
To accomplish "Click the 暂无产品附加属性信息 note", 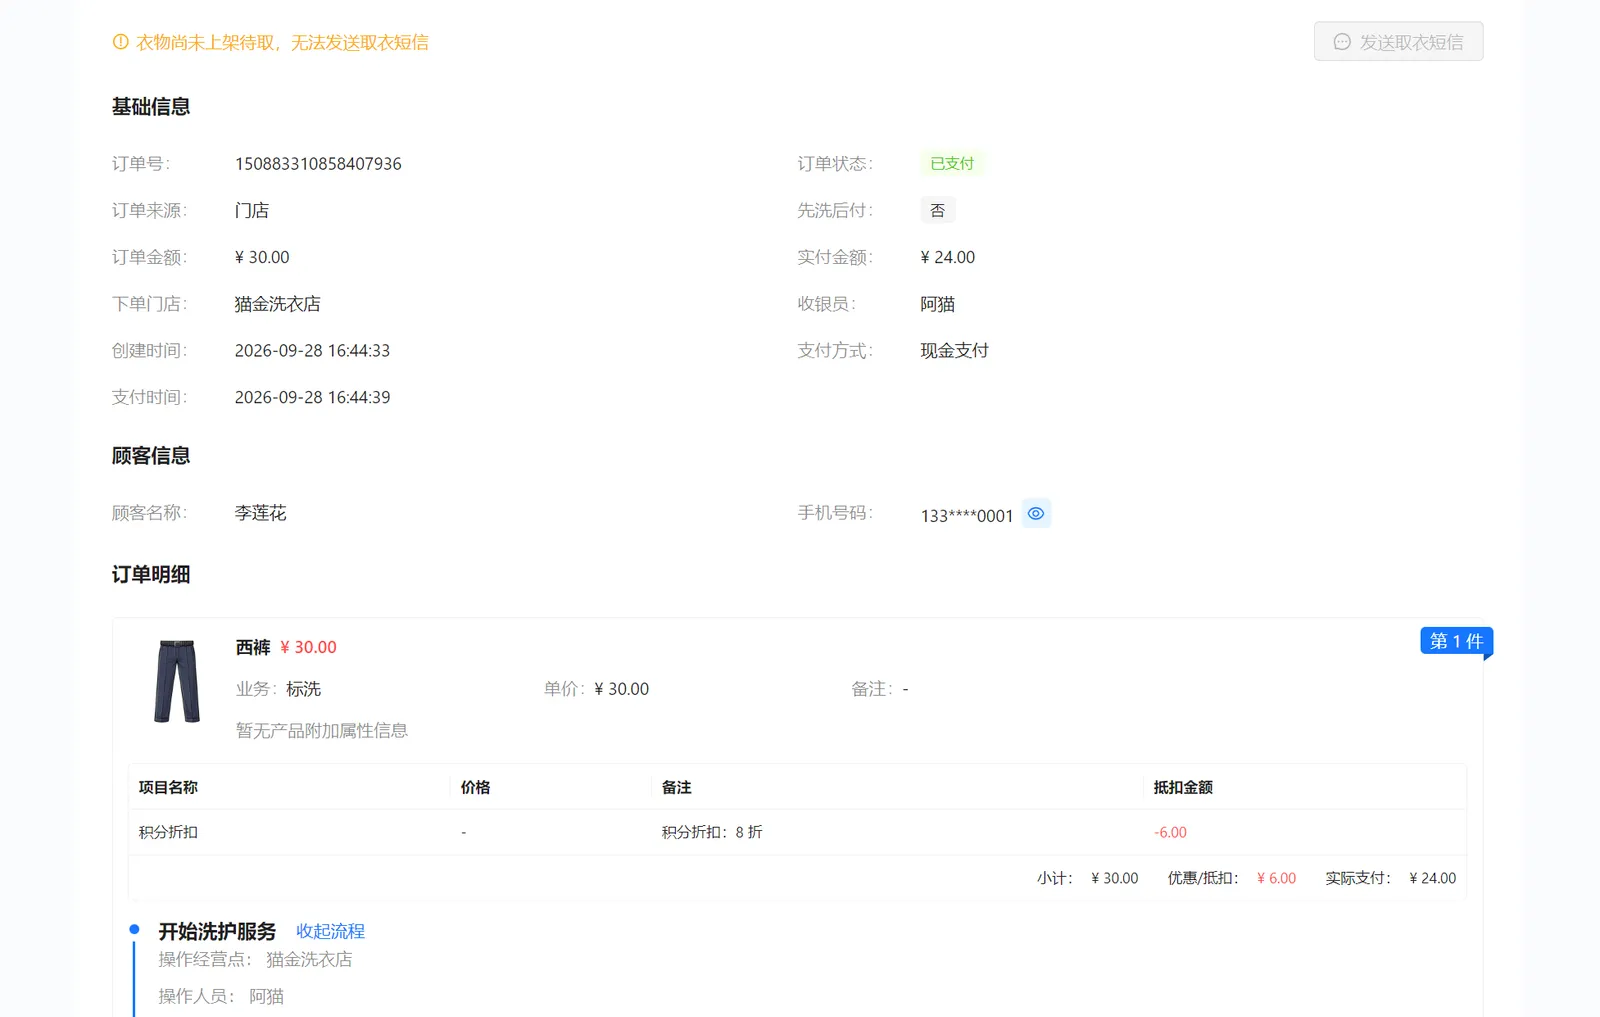I will point(322,731).
